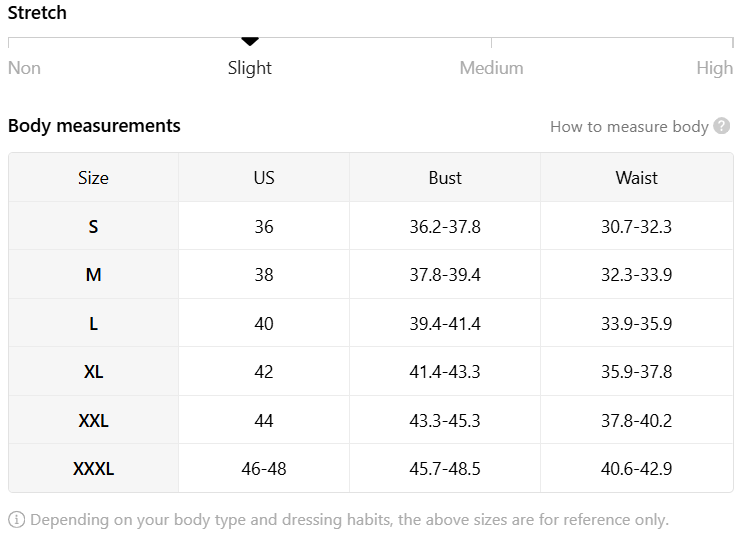The image size is (742, 538).
Task: Click the info icon beside the disclaimer
Action: (17, 520)
